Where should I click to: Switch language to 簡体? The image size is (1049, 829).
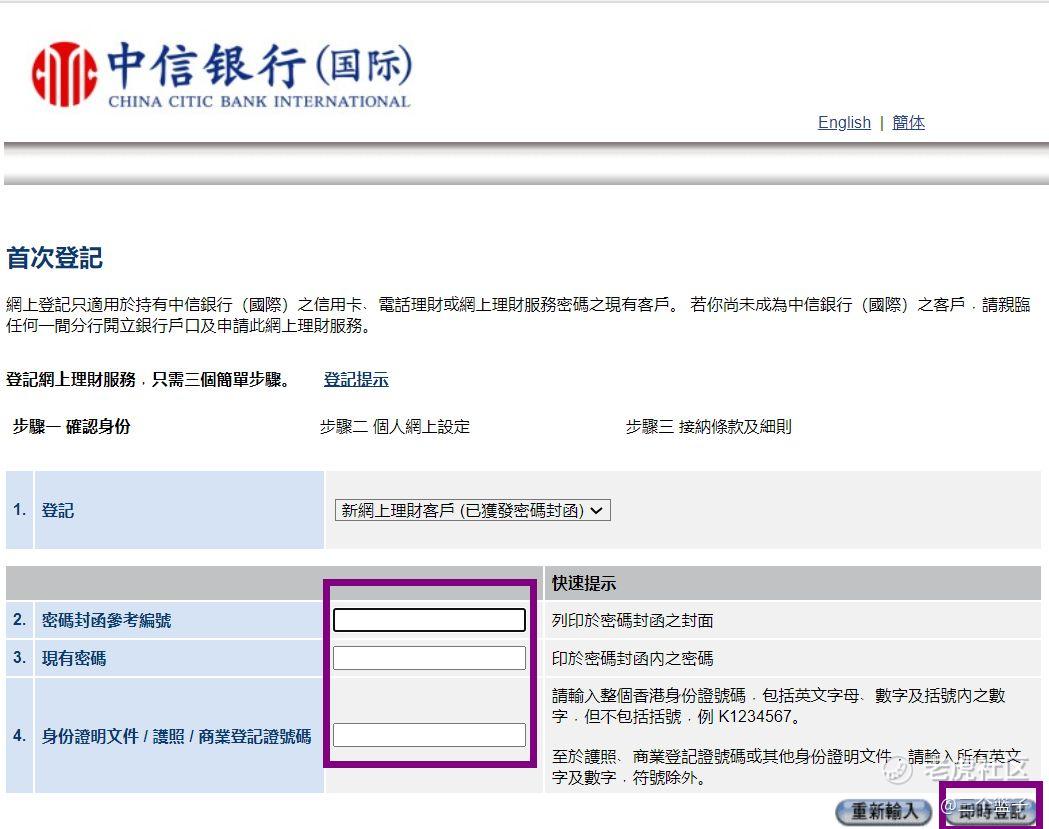[x=909, y=122]
